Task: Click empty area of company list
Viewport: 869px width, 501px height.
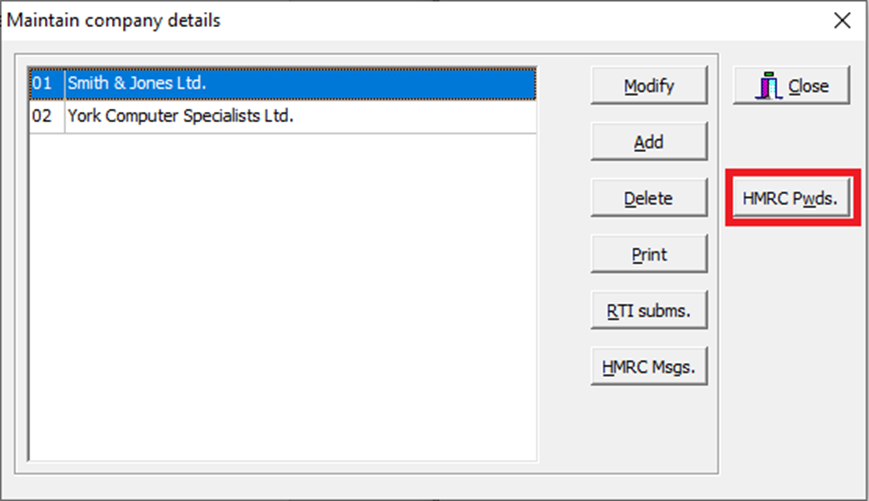Action: pyautogui.click(x=283, y=296)
